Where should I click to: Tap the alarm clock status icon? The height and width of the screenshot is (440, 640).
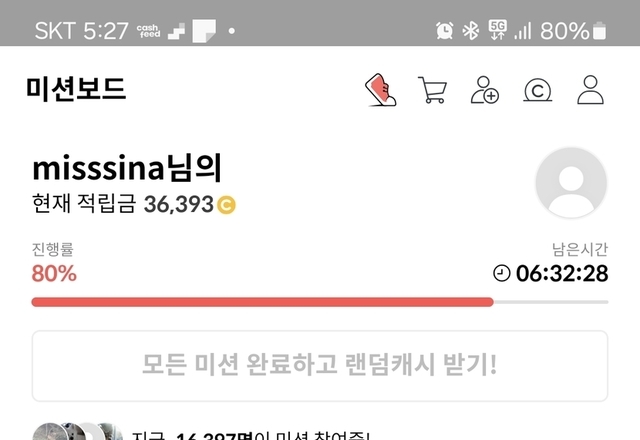coord(444,31)
